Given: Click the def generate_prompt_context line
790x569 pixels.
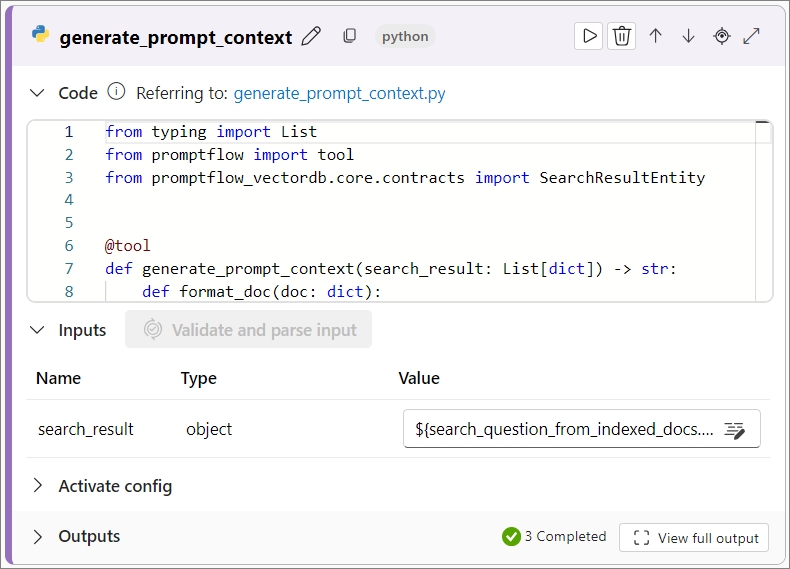Looking at the screenshot, I should tap(390, 269).
